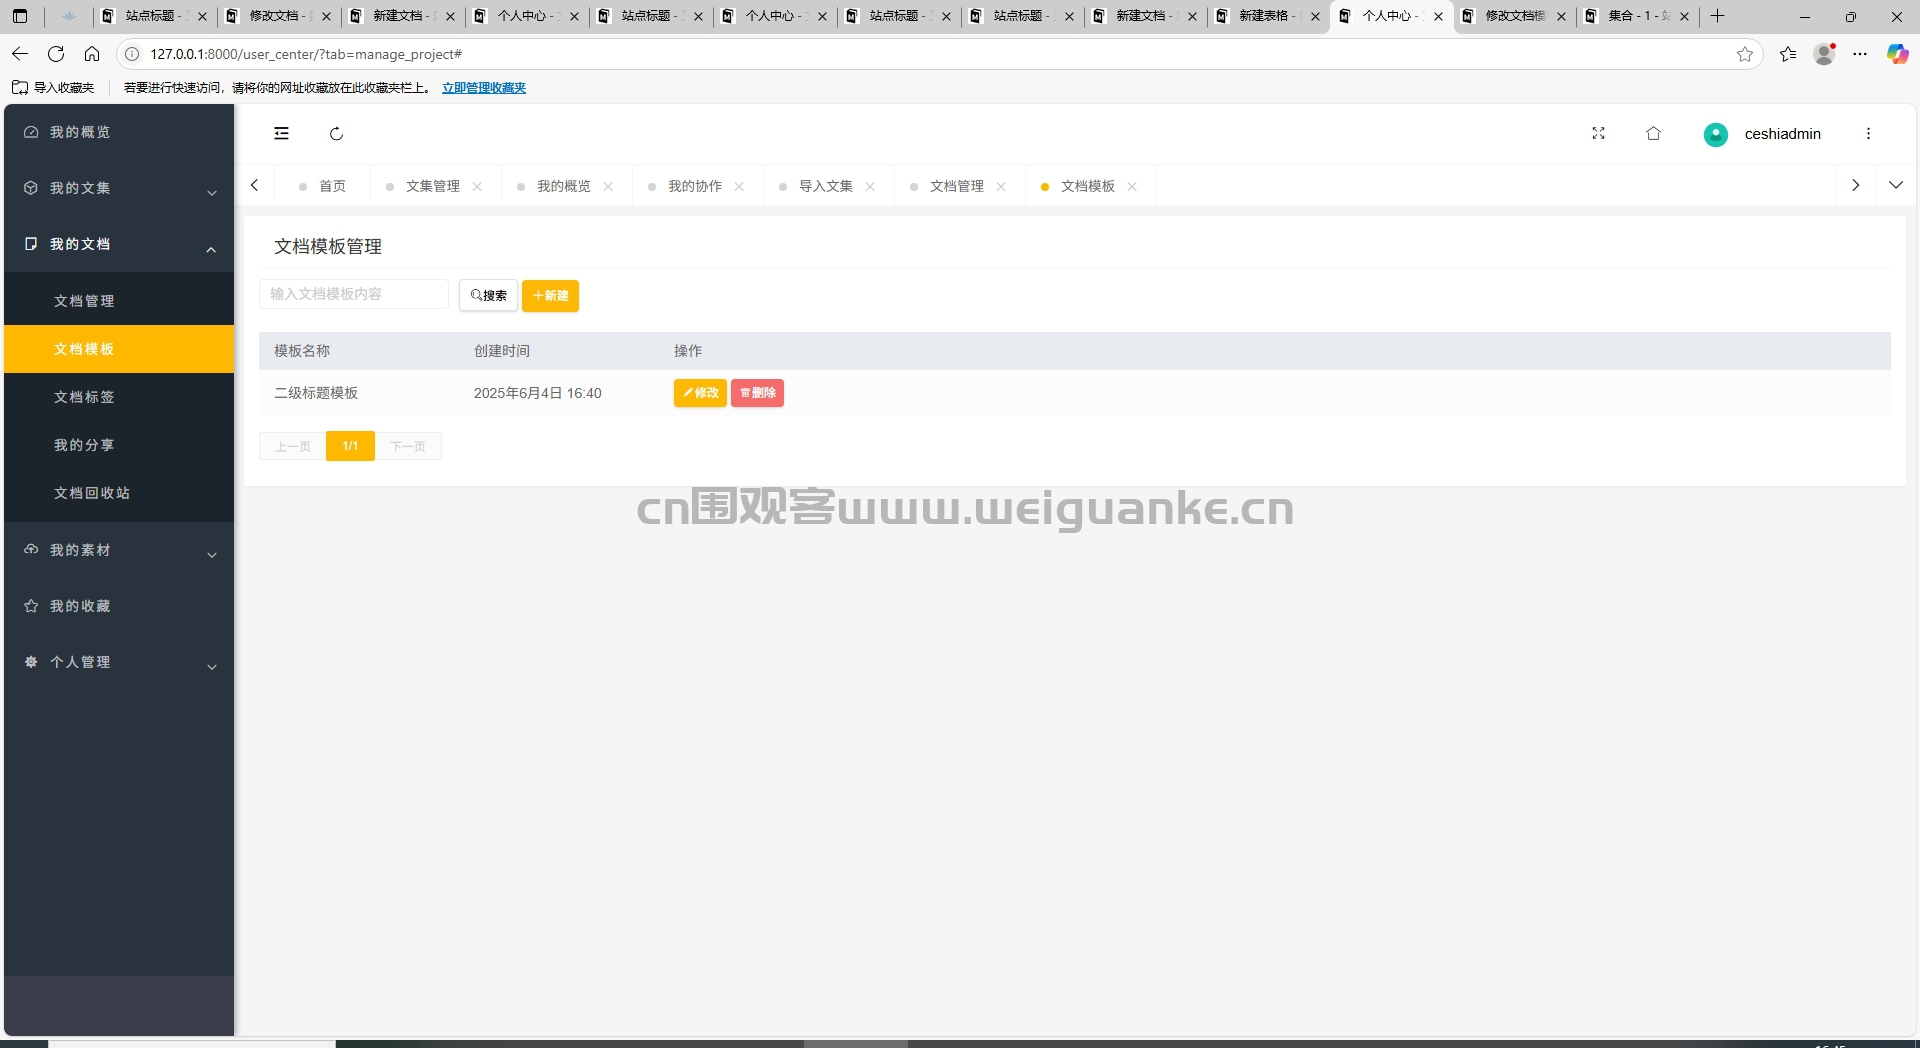
Task: Expand the 我的文集 sidebar menu
Action: click(119, 188)
